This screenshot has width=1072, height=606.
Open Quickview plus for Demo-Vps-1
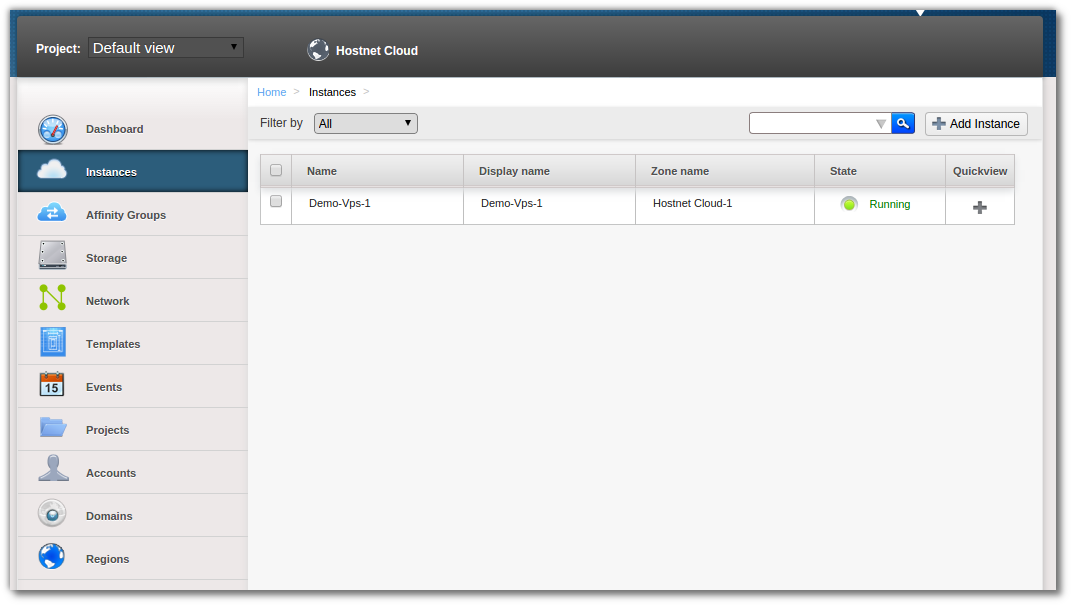tap(980, 207)
